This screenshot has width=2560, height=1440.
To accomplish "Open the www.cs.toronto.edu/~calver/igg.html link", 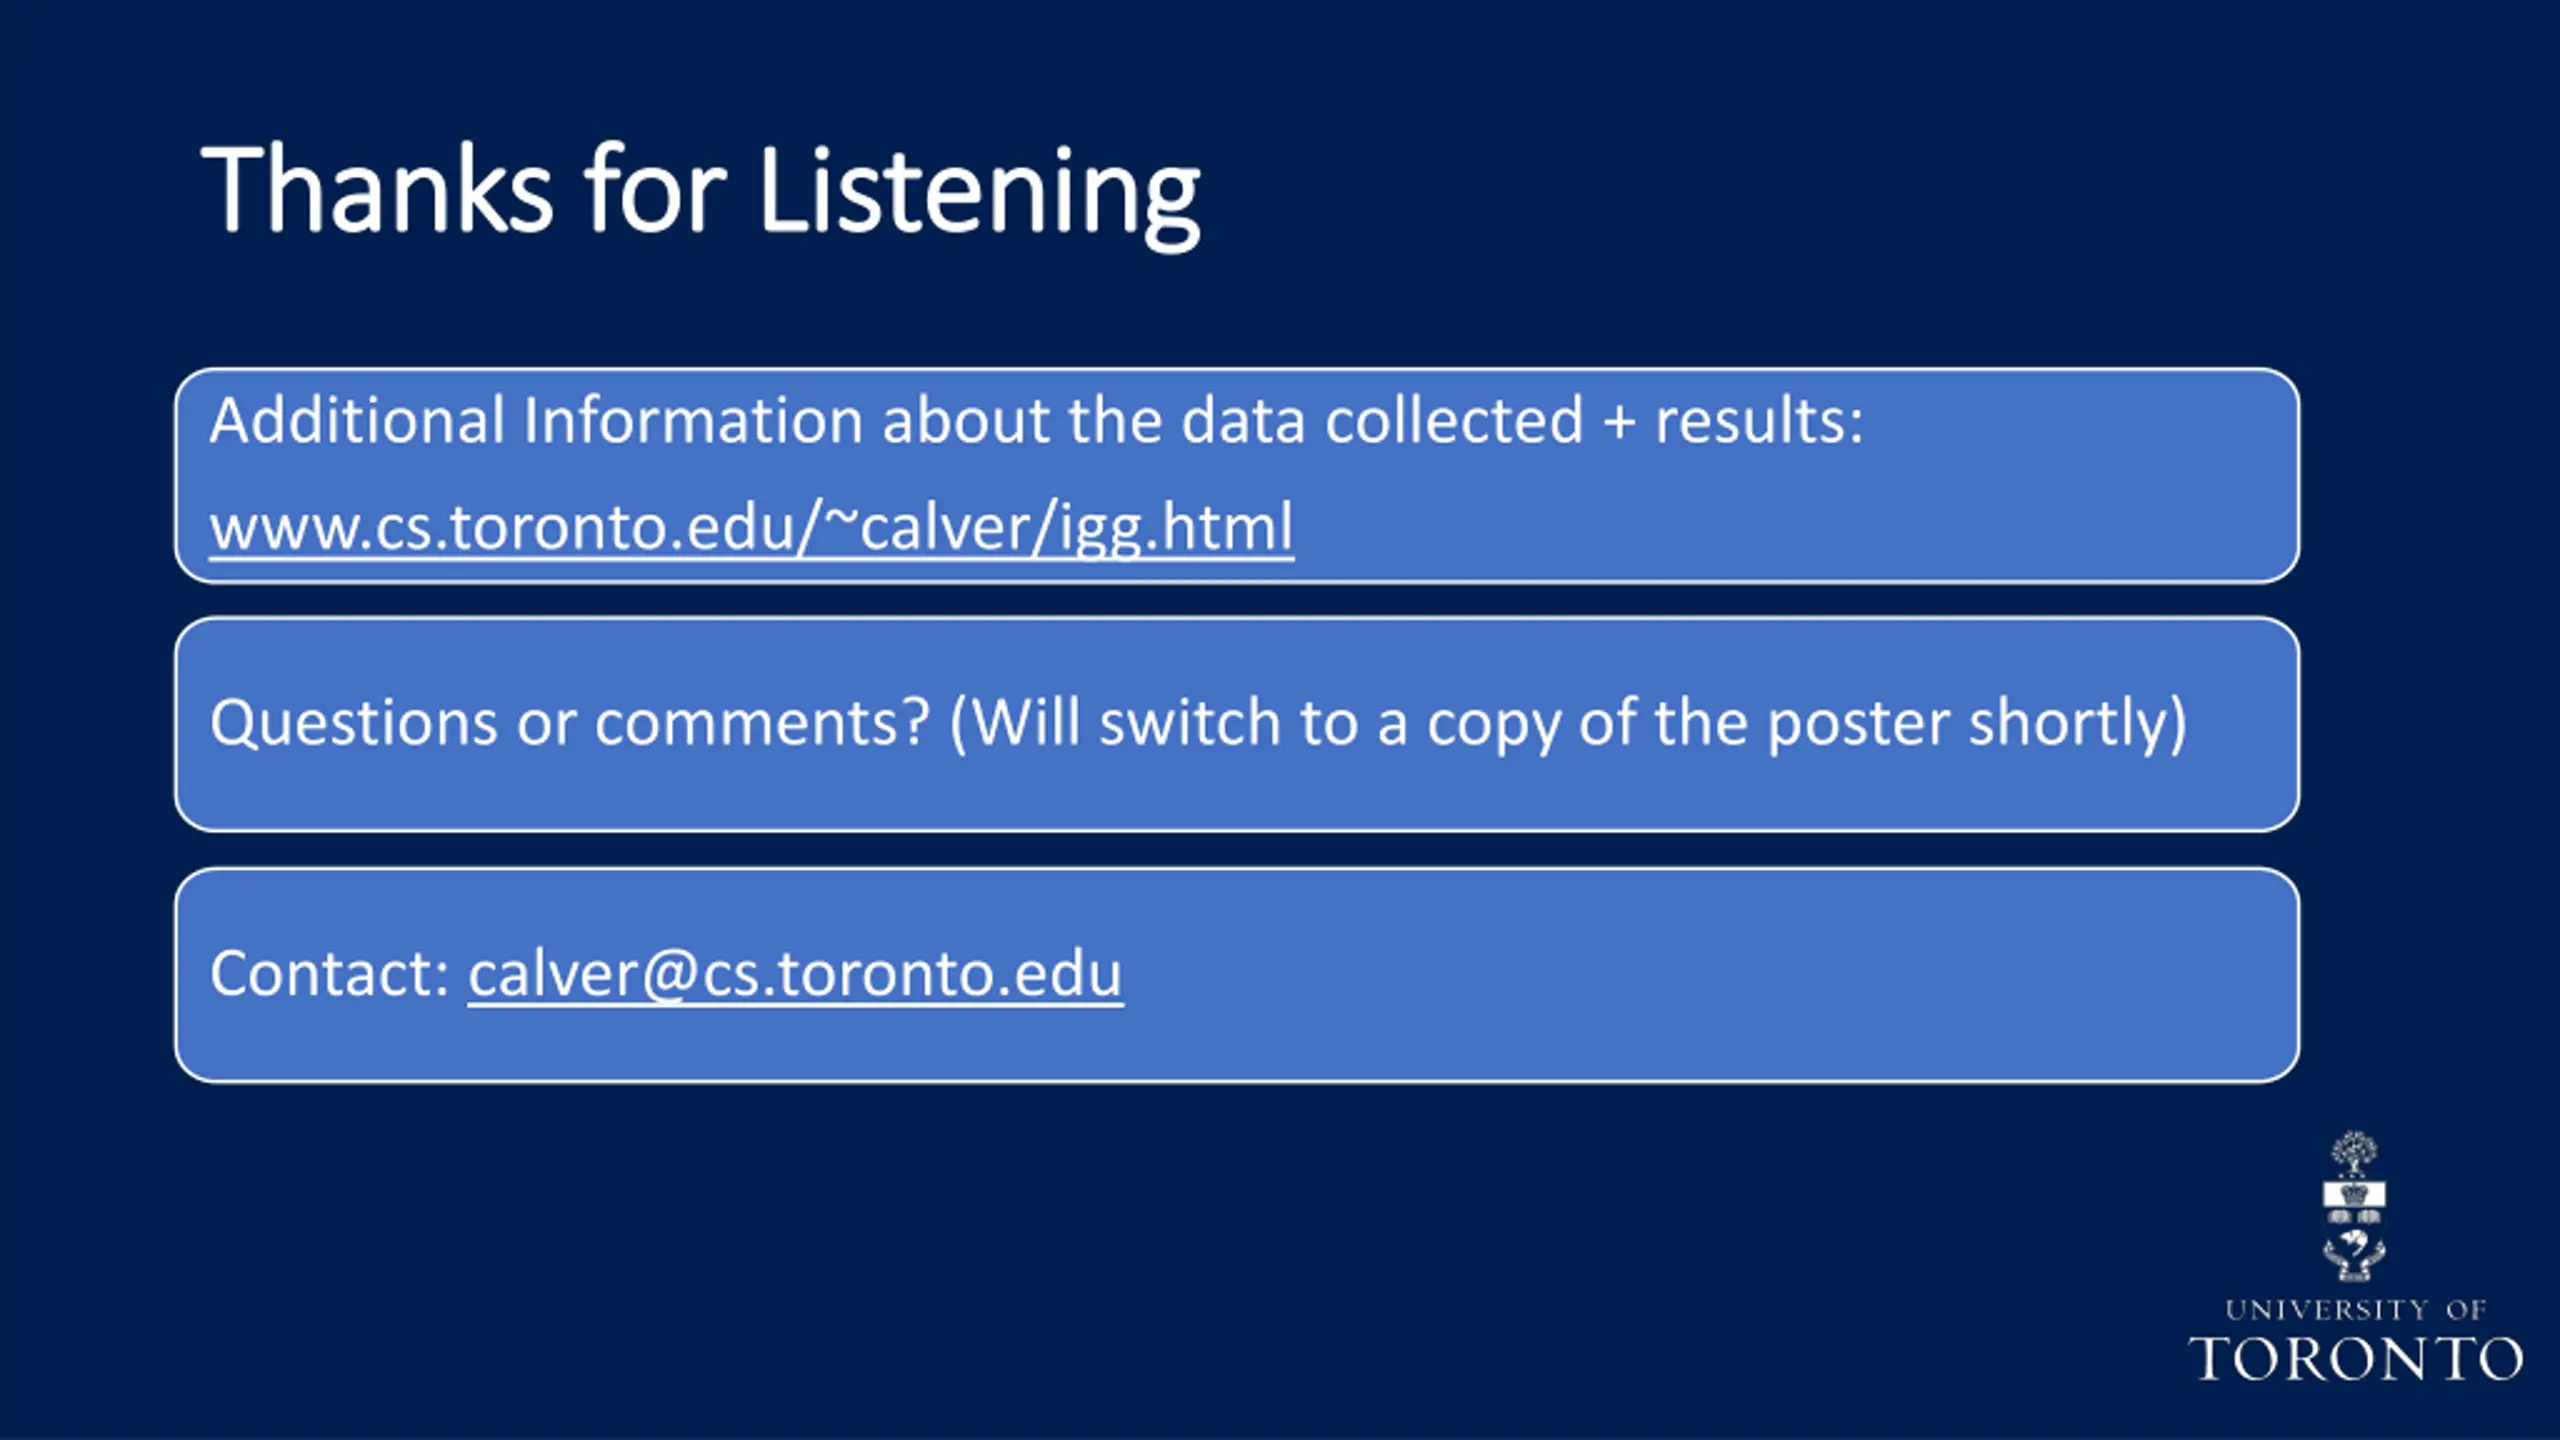I will (x=751, y=527).
